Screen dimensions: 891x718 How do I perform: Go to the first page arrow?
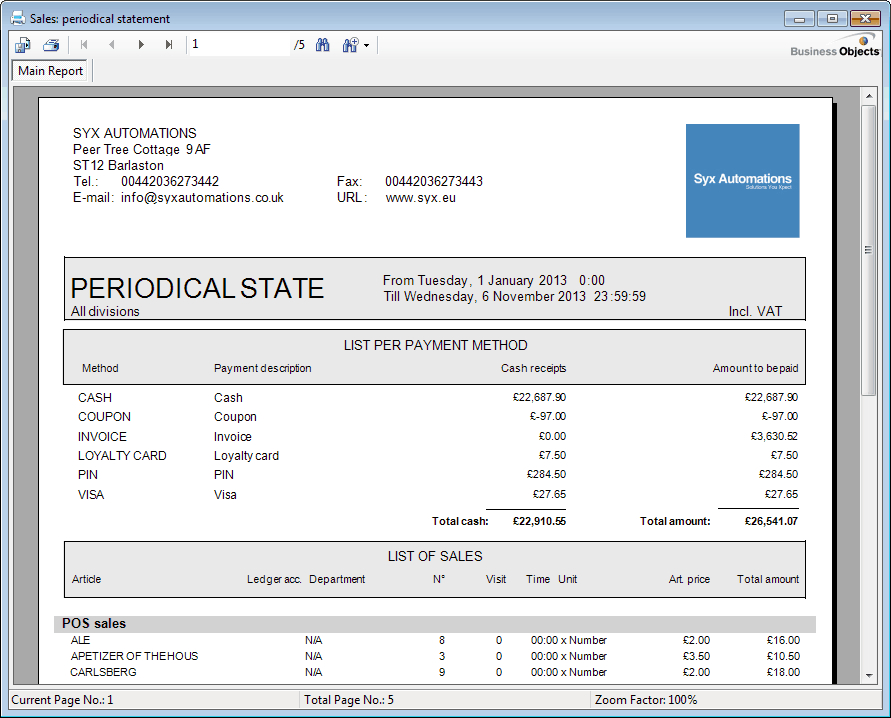(x=84, y=45)
